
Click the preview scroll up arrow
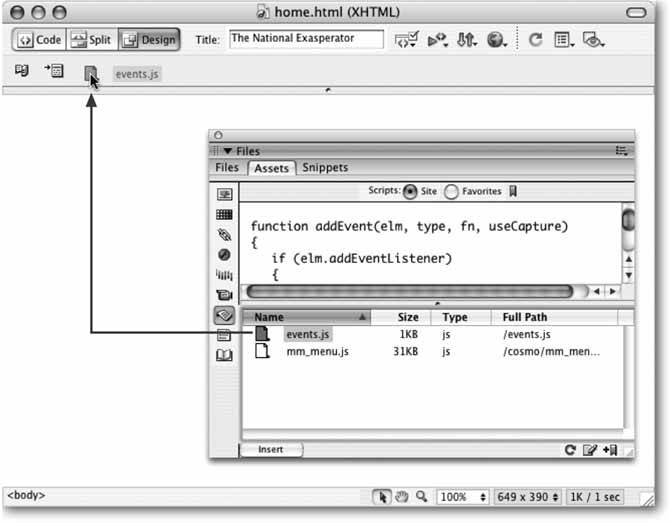point(628,259)
